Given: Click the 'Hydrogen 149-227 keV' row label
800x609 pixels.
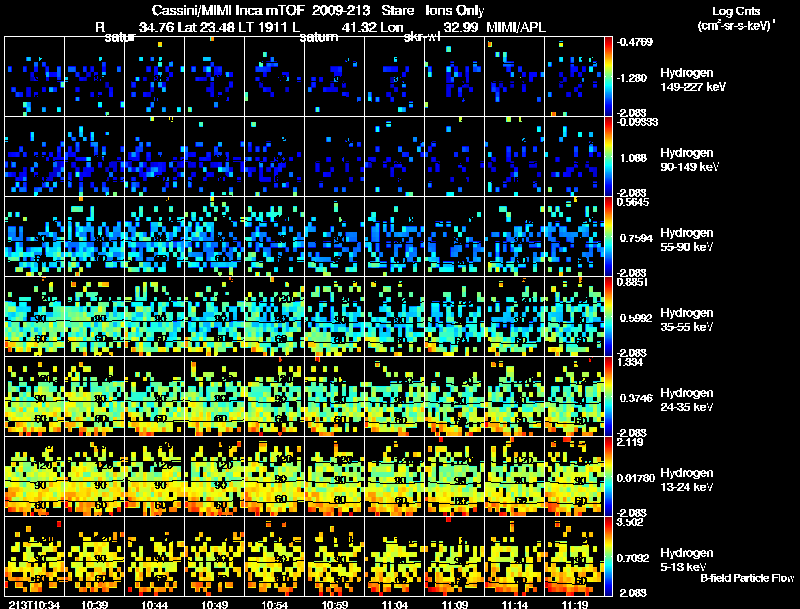Looking at the screenshot, I should pyautogui.click(x=693, y=80).
